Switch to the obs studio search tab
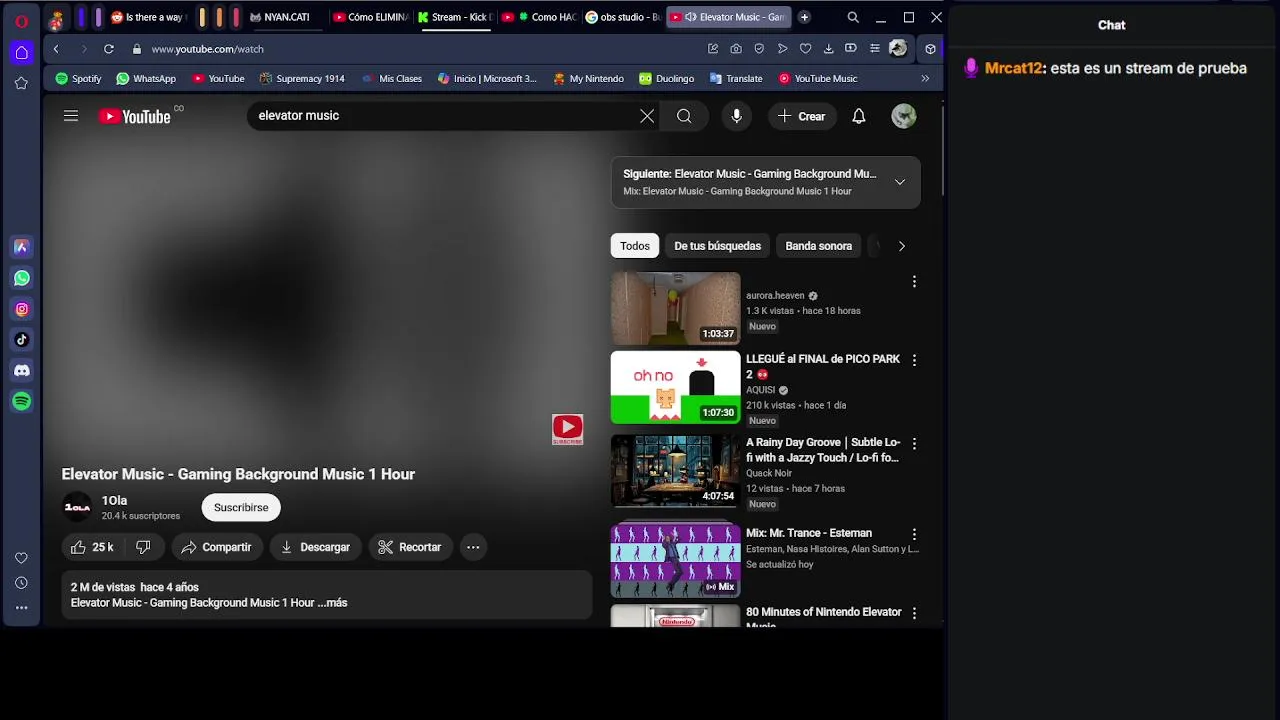 [623, 17]
